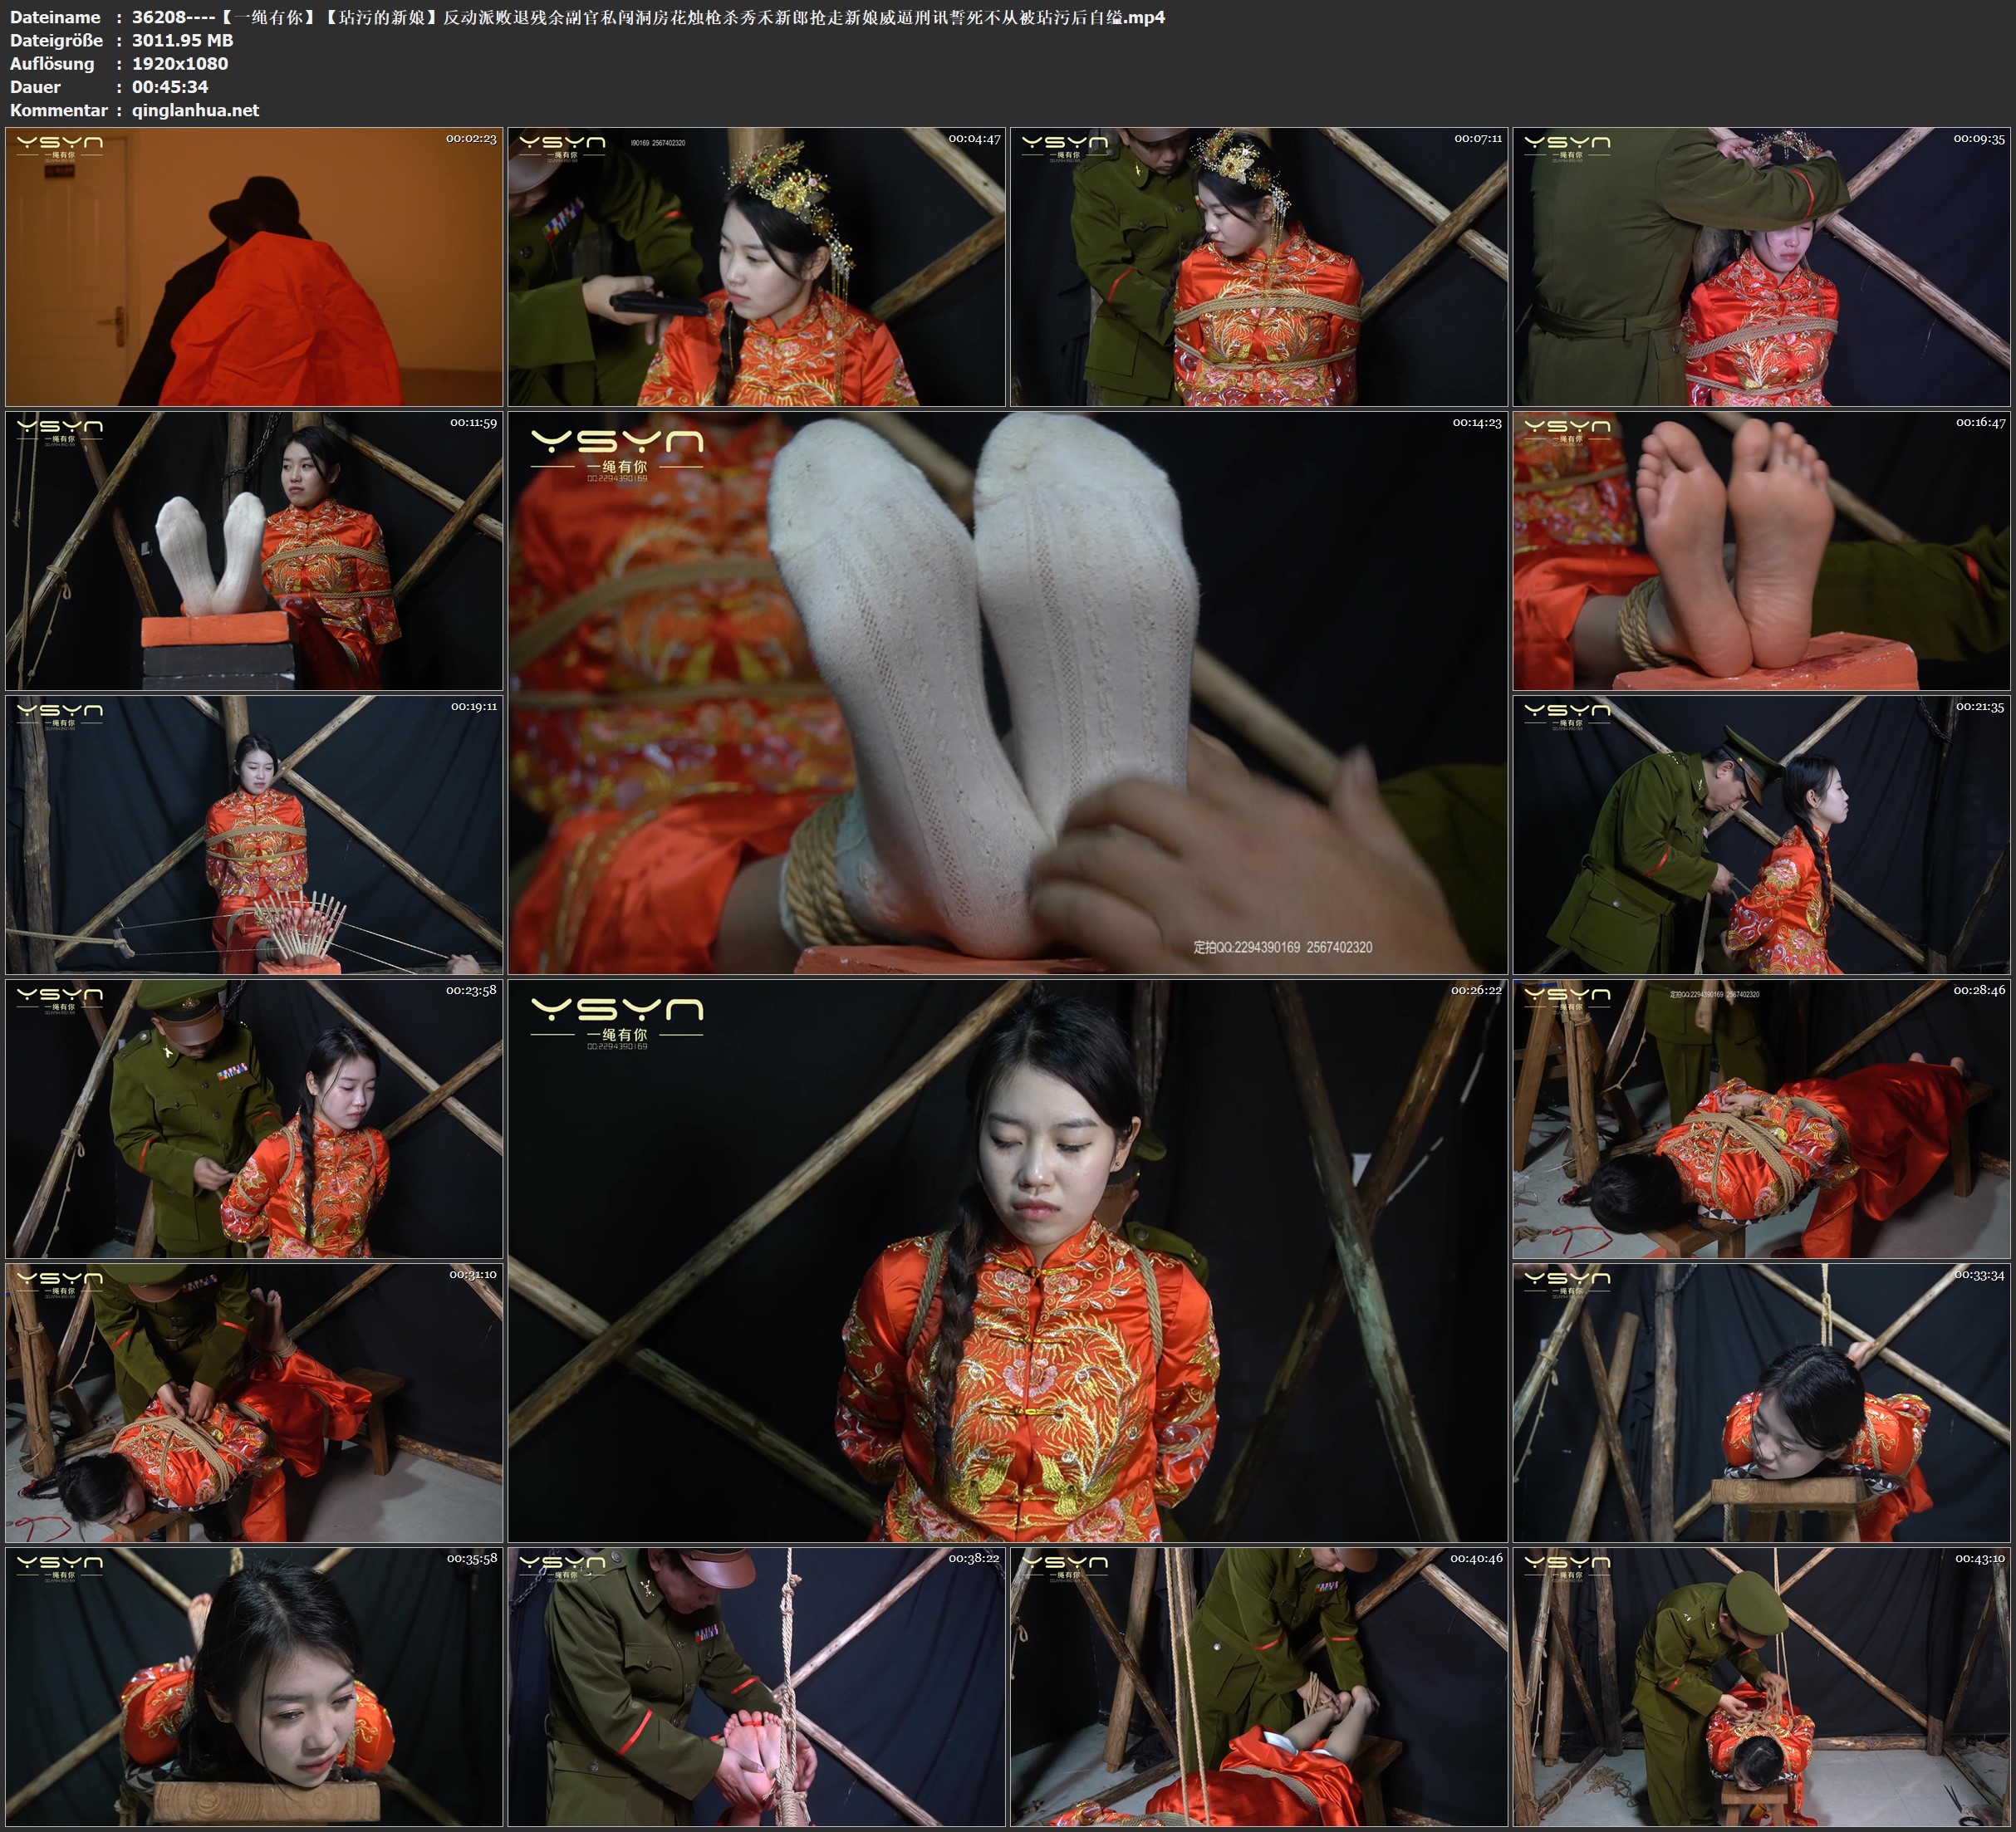Click the large frame marked 00:26:22
The height and width of the screenshot is (1832, 2016).
click(x=1007, y=1260)
